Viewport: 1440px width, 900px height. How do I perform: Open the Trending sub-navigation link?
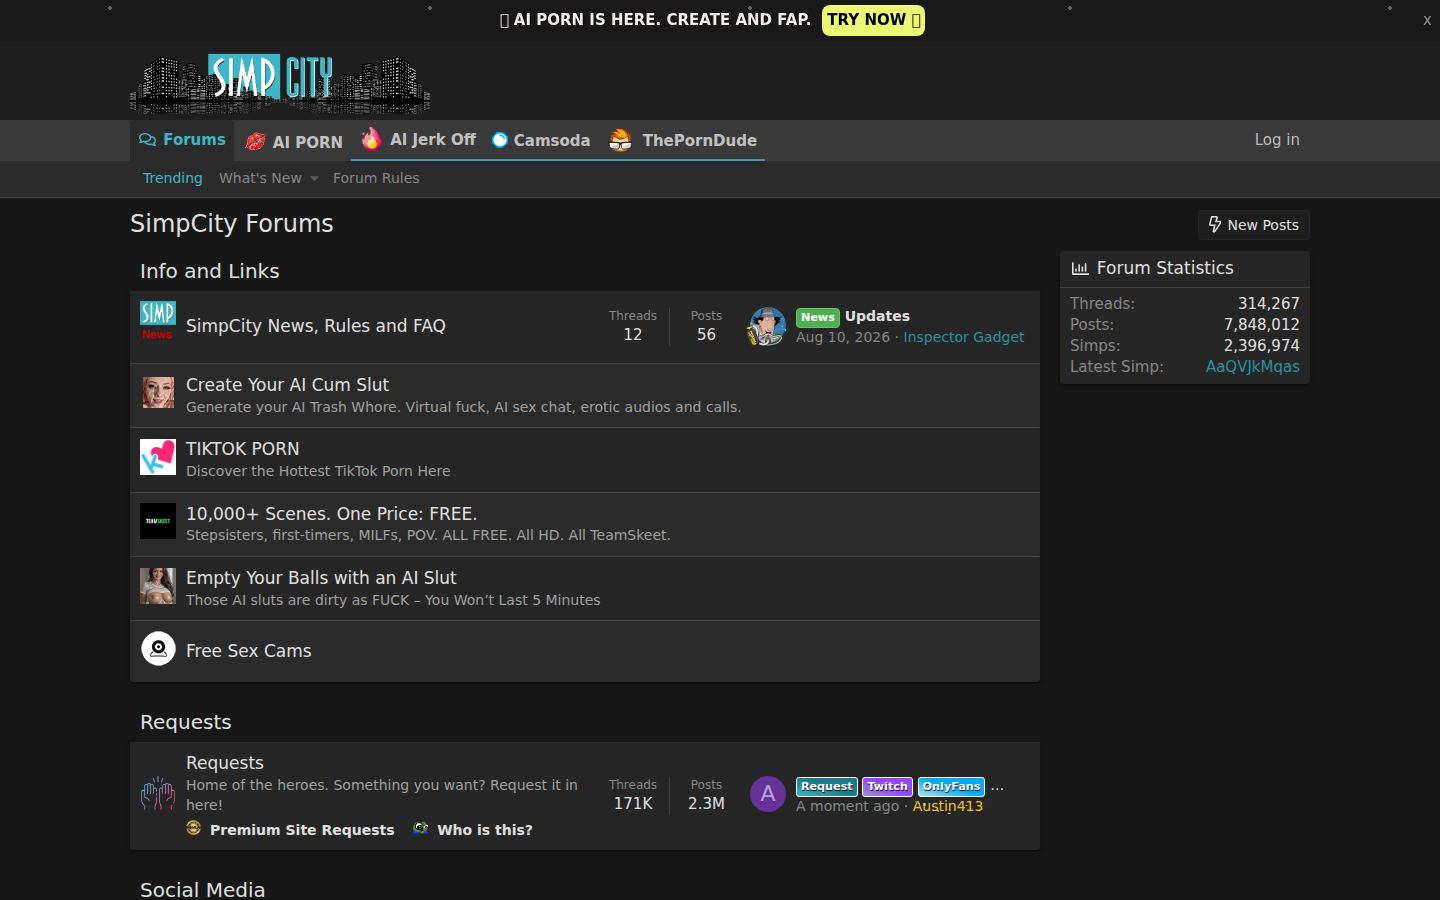point(172,178)
